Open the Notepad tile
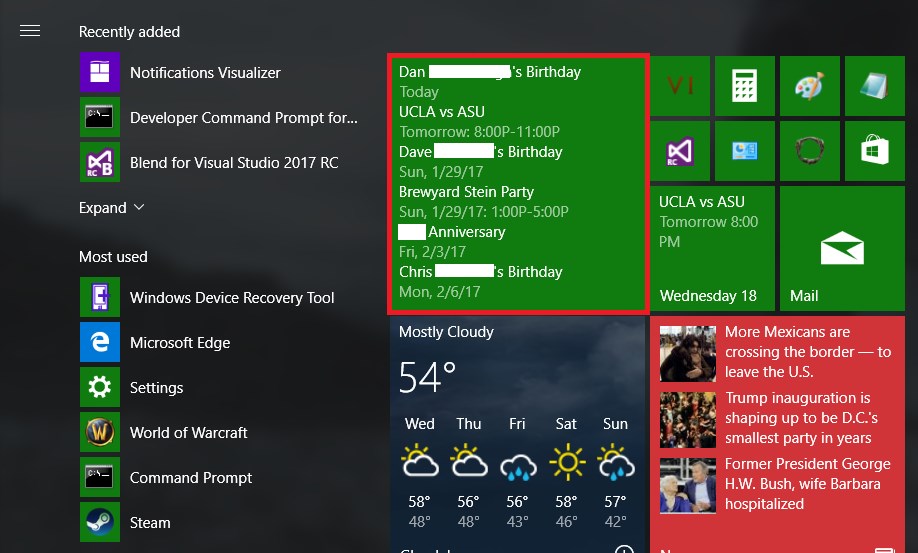 [x=875, y=86]
